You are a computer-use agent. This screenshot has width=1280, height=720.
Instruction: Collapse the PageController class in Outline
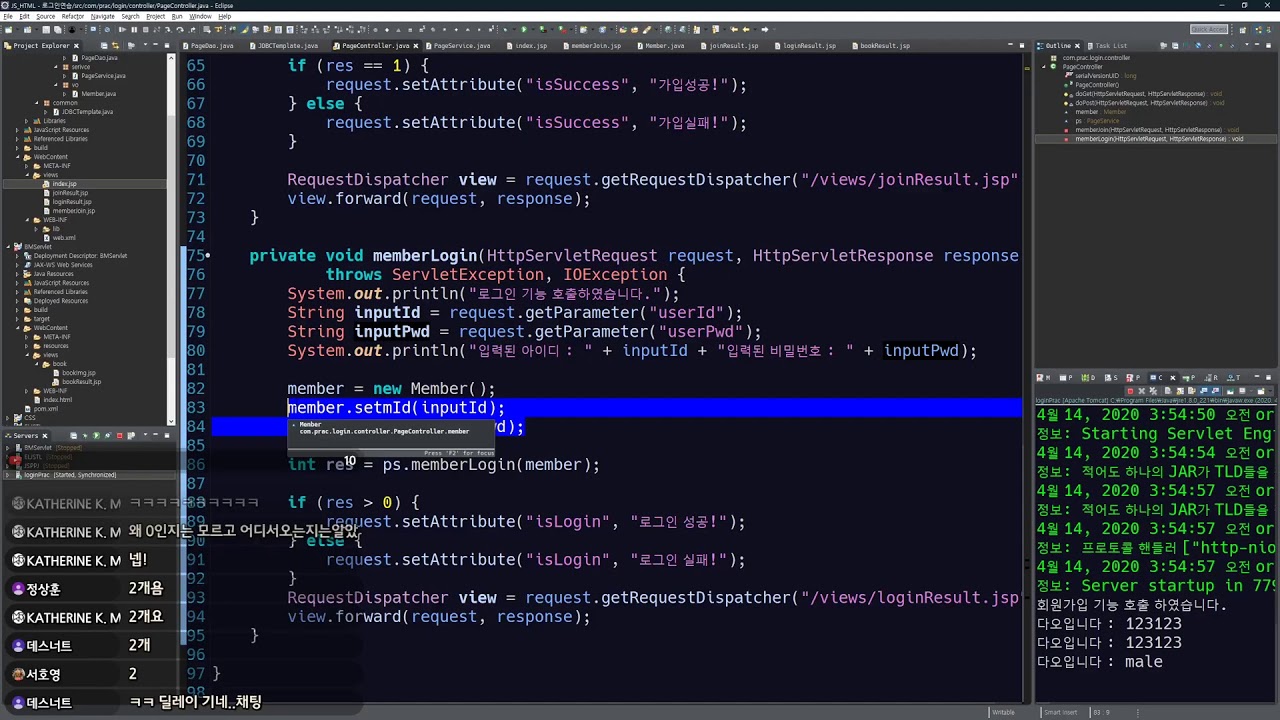point(1044,67)
